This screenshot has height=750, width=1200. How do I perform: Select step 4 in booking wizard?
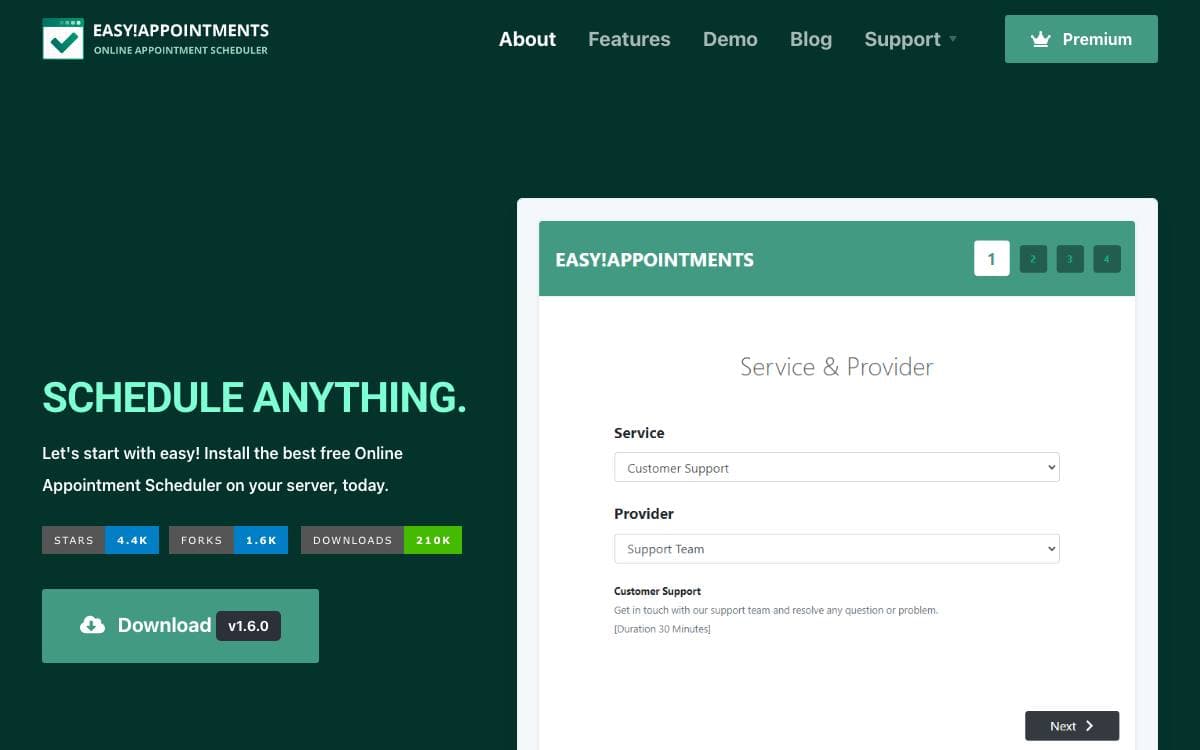pyautogui.click(x=1107, y=259)
